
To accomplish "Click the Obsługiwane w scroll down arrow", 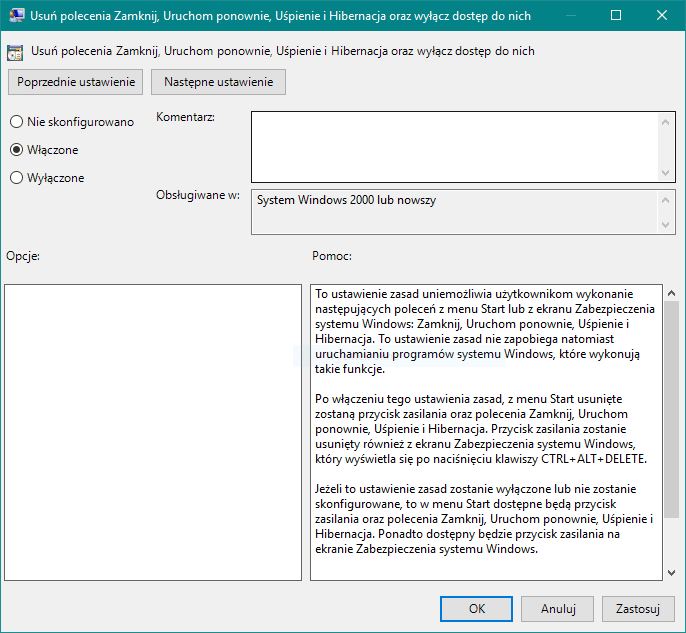I will pos(665,225).
